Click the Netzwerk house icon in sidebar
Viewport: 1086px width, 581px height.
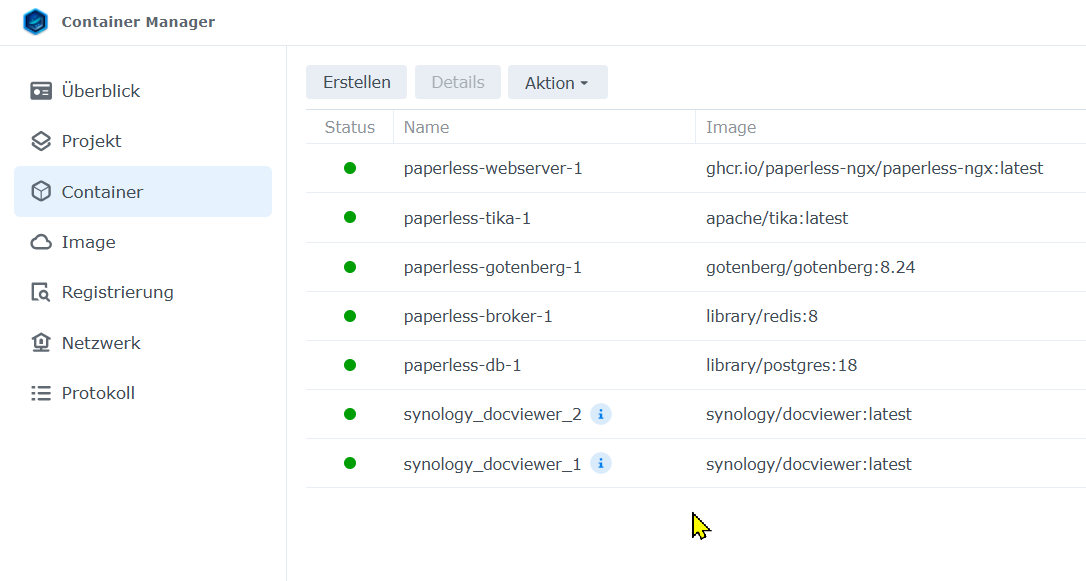pos(41,343)
